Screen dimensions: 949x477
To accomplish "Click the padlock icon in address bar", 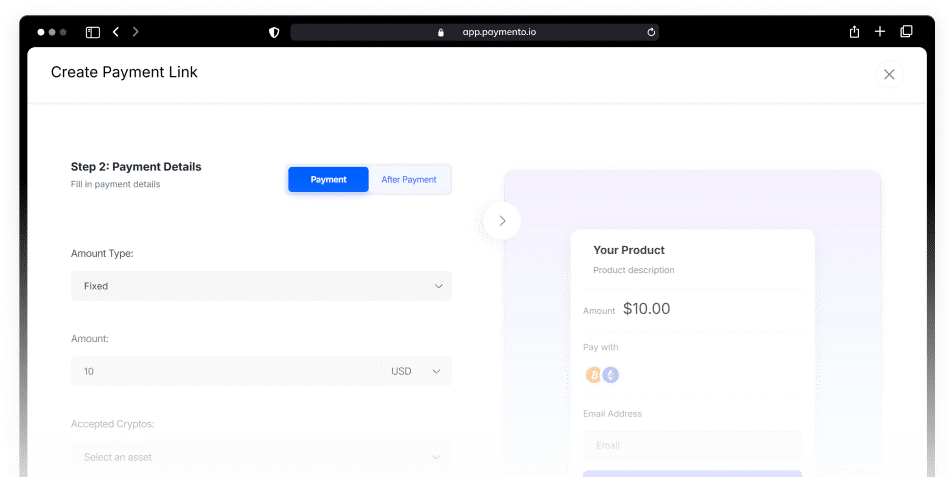I will [x=441, y=32].
